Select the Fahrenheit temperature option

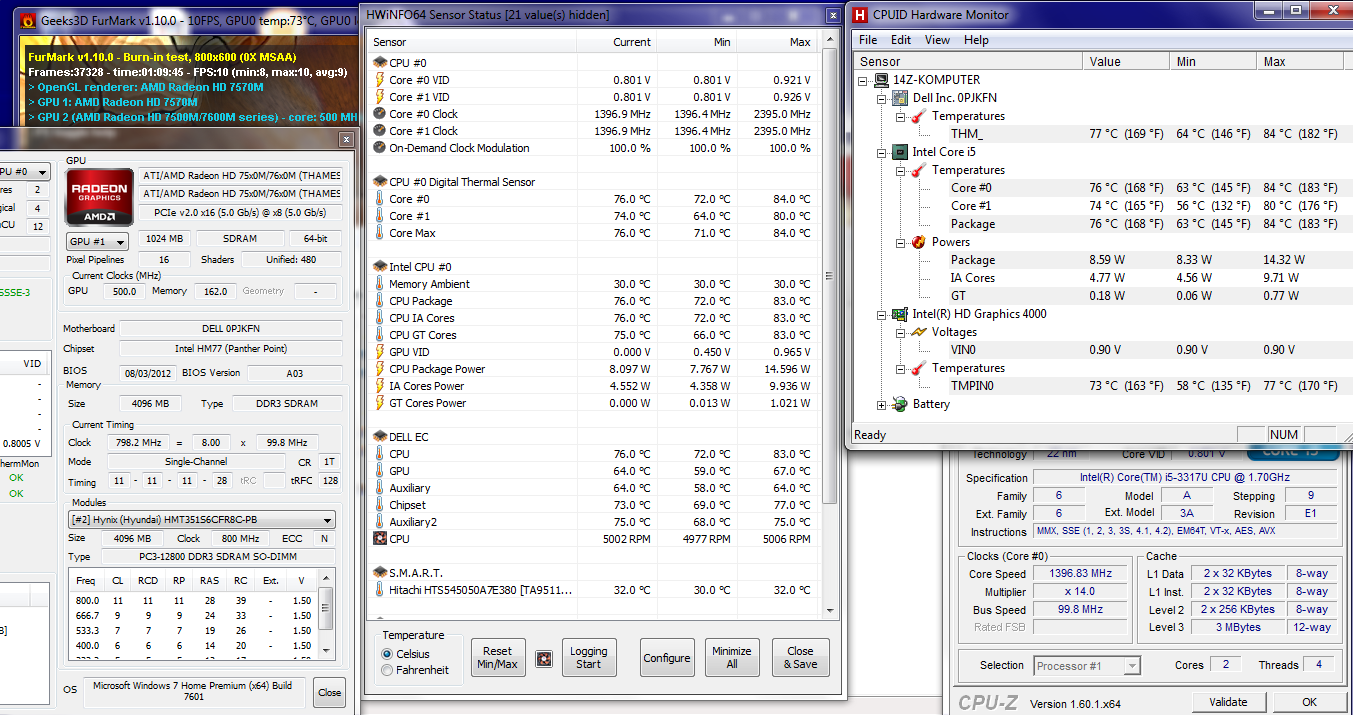pyautogui.click(x=388, y=671)
